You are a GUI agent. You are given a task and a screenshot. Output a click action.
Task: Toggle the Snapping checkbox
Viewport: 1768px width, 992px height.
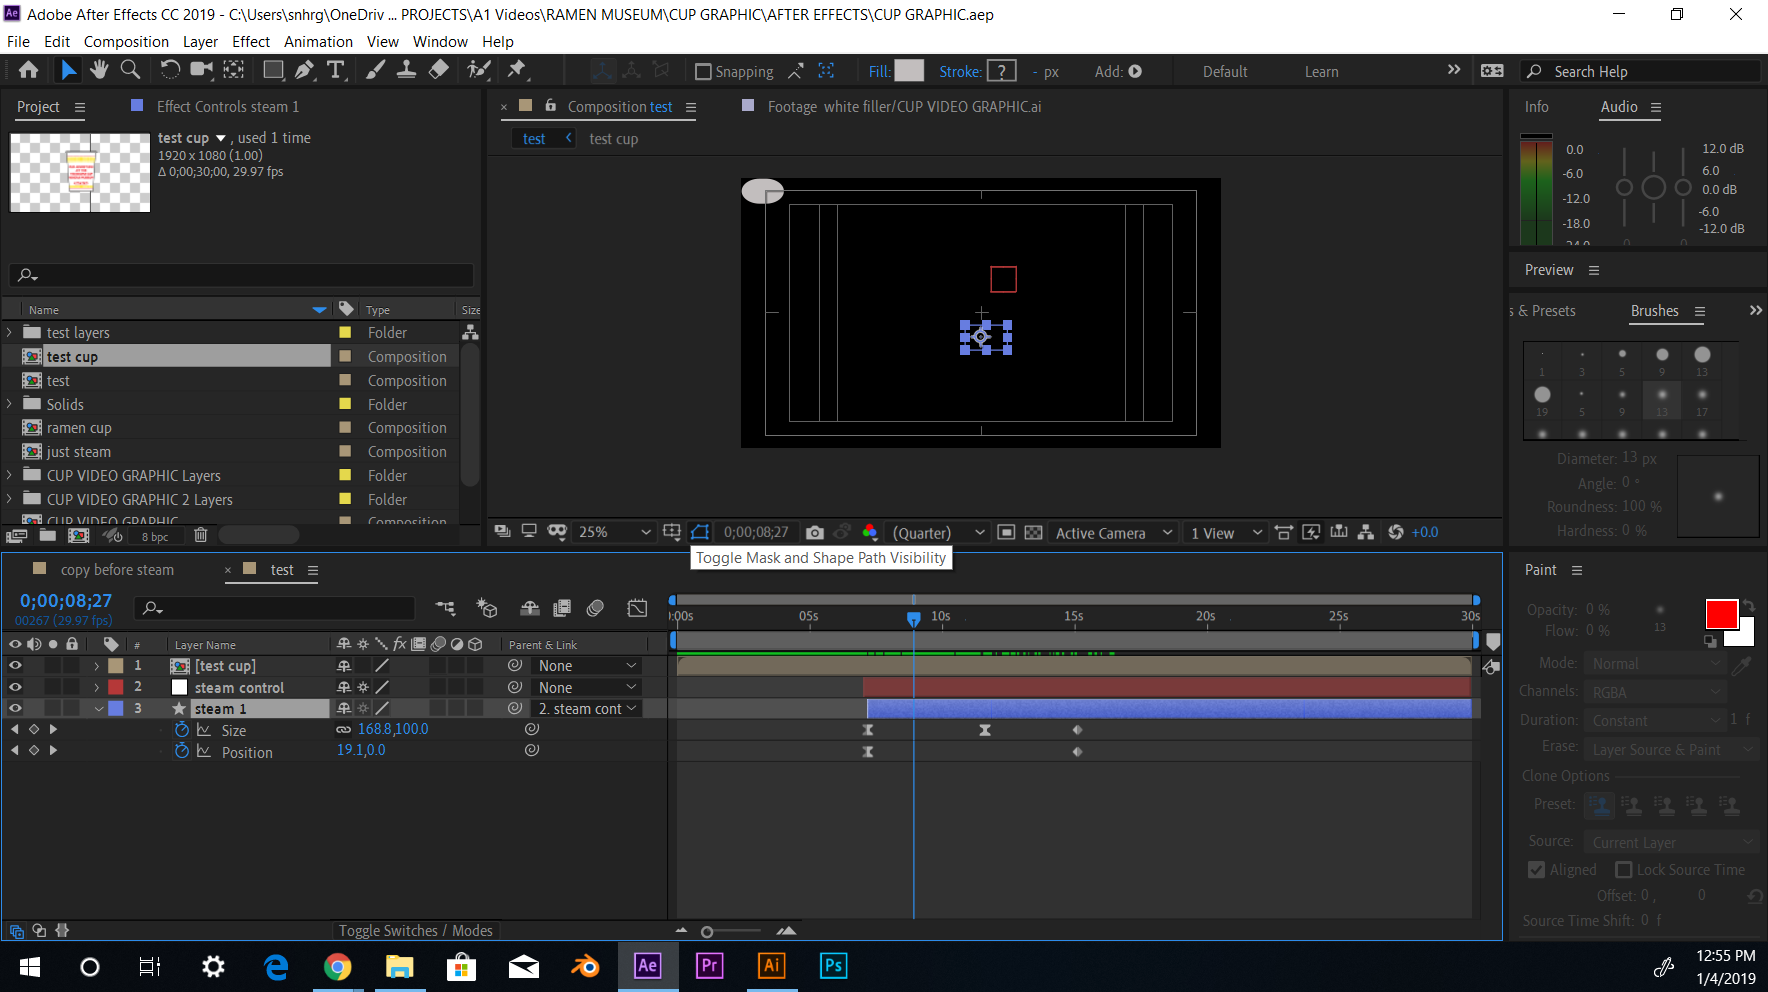coord(703,72)
